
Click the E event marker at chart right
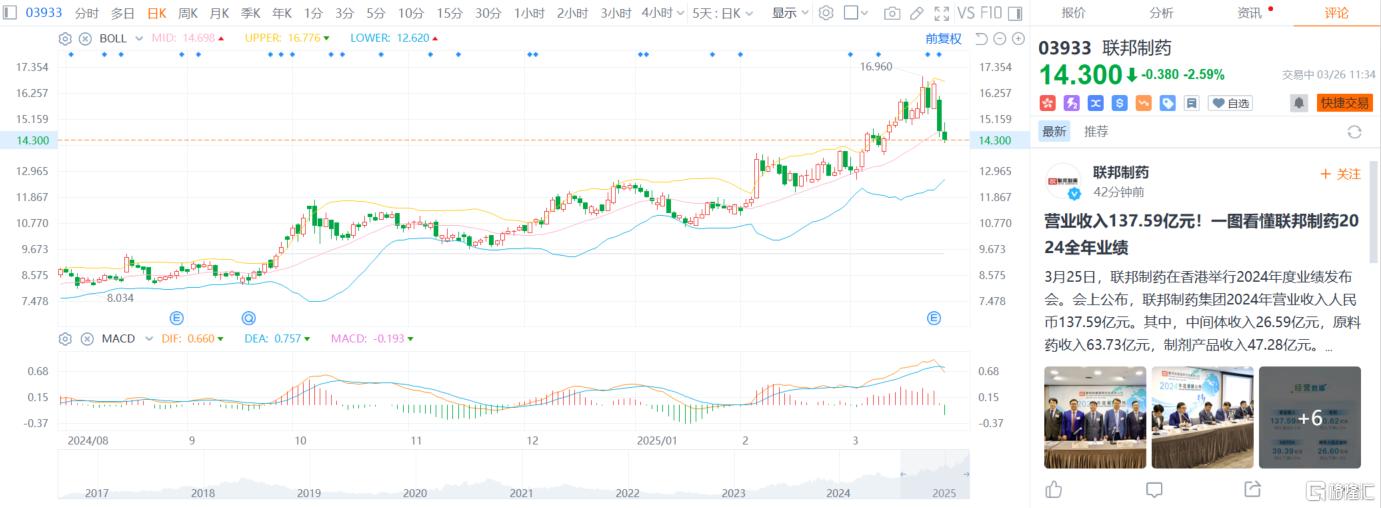point(934,318)
